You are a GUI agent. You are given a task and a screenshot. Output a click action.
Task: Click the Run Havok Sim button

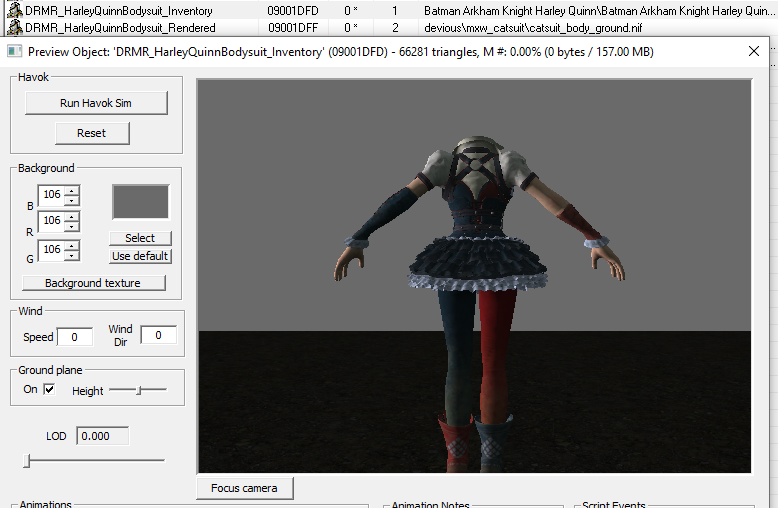pyautogui.click(x=96, y=103)
